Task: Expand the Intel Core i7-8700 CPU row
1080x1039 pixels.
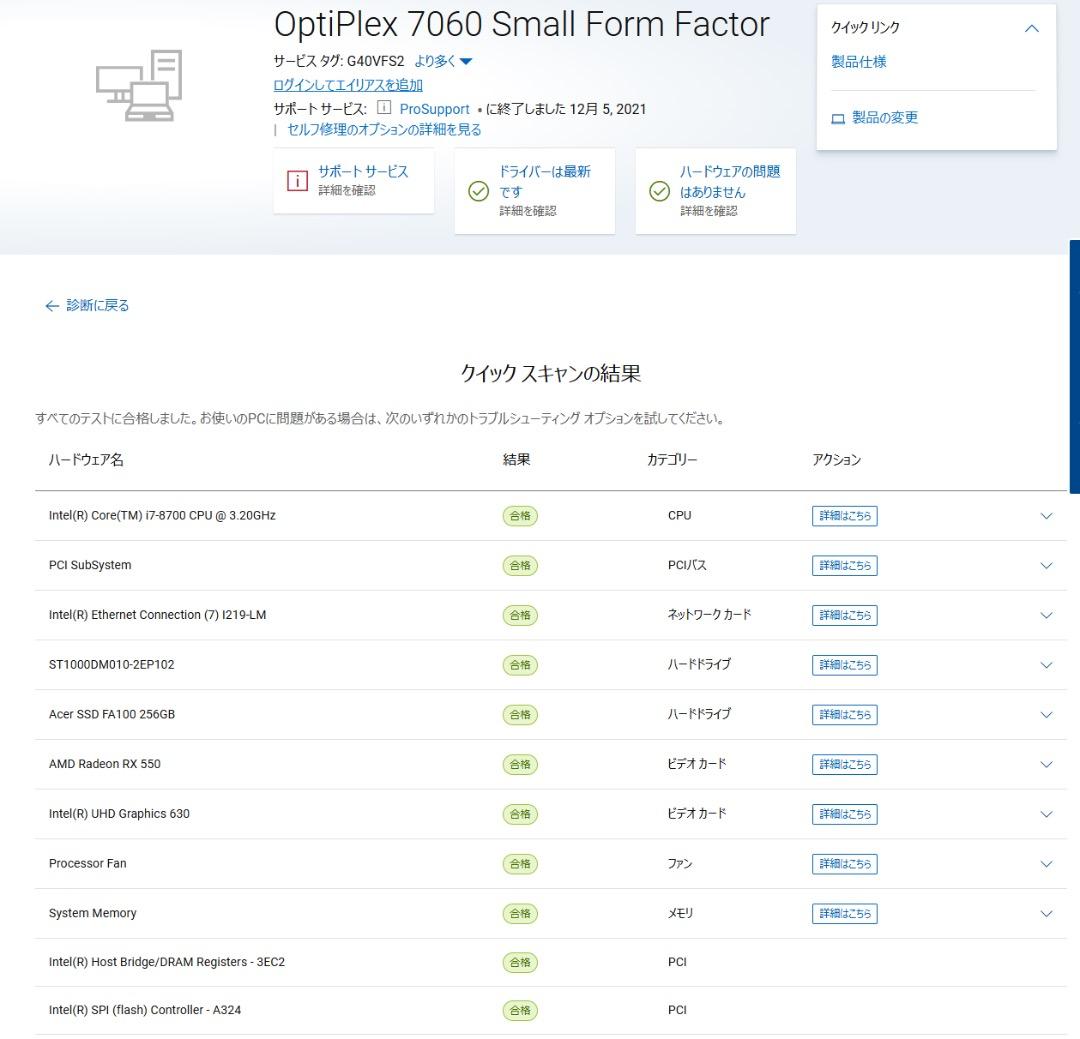Action: (1046, 516)
